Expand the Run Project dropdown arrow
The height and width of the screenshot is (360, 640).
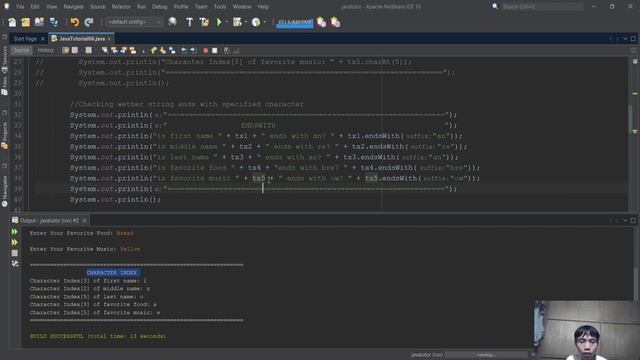(x=227, y=22)
